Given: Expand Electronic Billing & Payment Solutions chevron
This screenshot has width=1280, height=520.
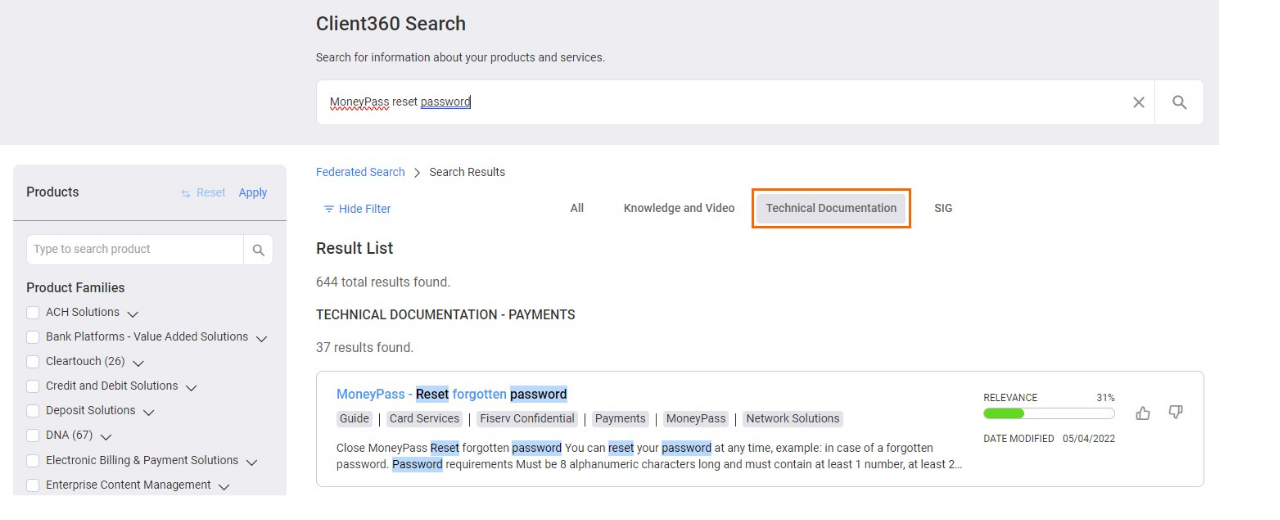Looking at the screenshot, I should [x=251, y=462].
